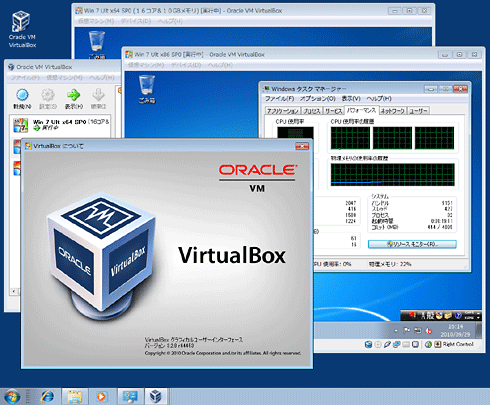The image size is (490, 405).
Task: Open オプション(O) menu in Task Manager
Action: [x=317, y=99]
